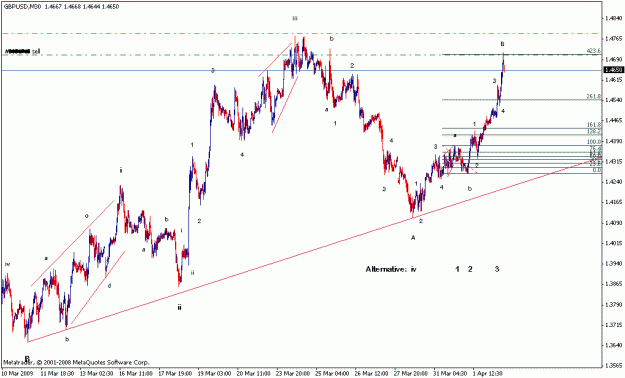Select the current price tag 1.4650 on axis
This screenshot has height=378, width=625.
(x=614, y=70)
